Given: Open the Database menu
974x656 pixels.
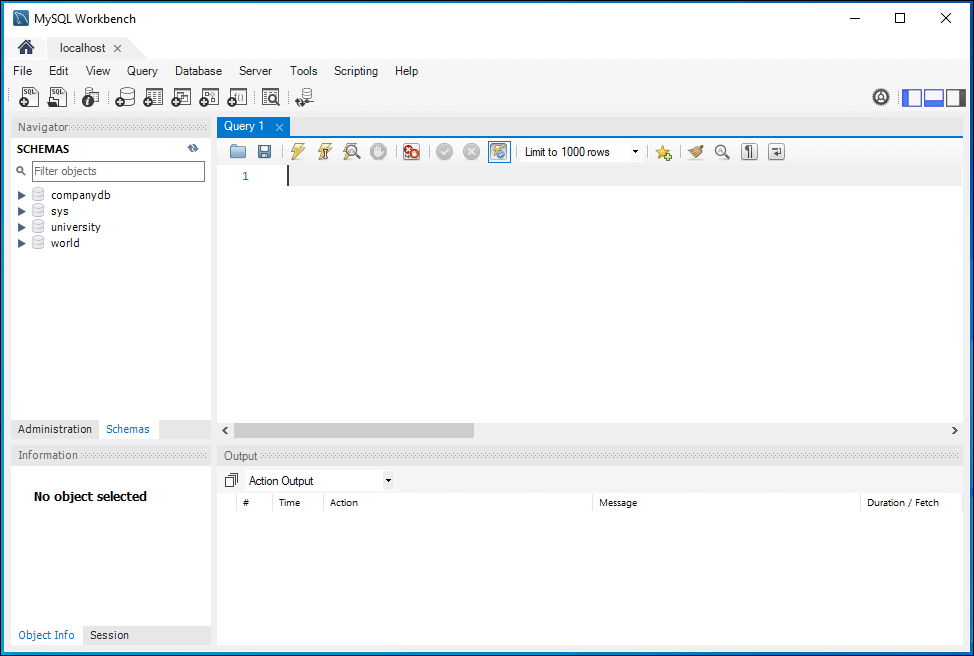Looking at the screenshot, I should (198, 71).
